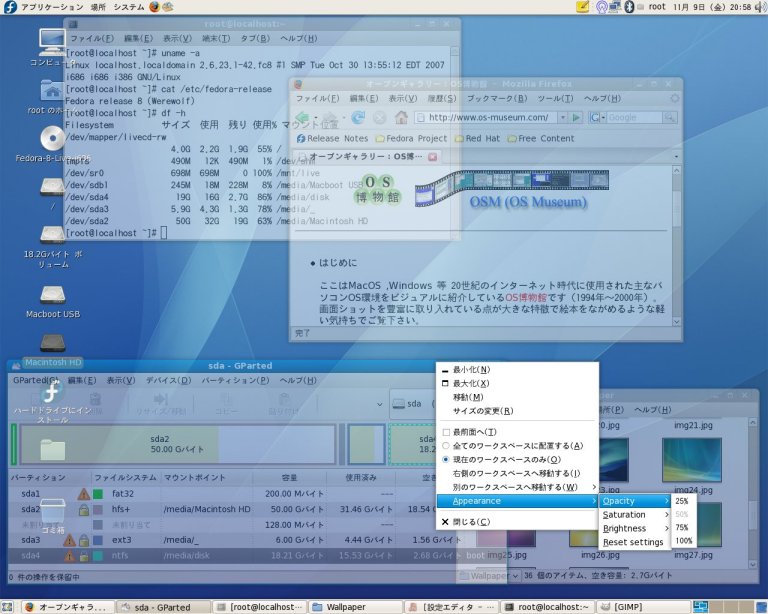
Task: Choose 最大化(X) from window menu
Action: pyautogui.click(x=517, y=383)
